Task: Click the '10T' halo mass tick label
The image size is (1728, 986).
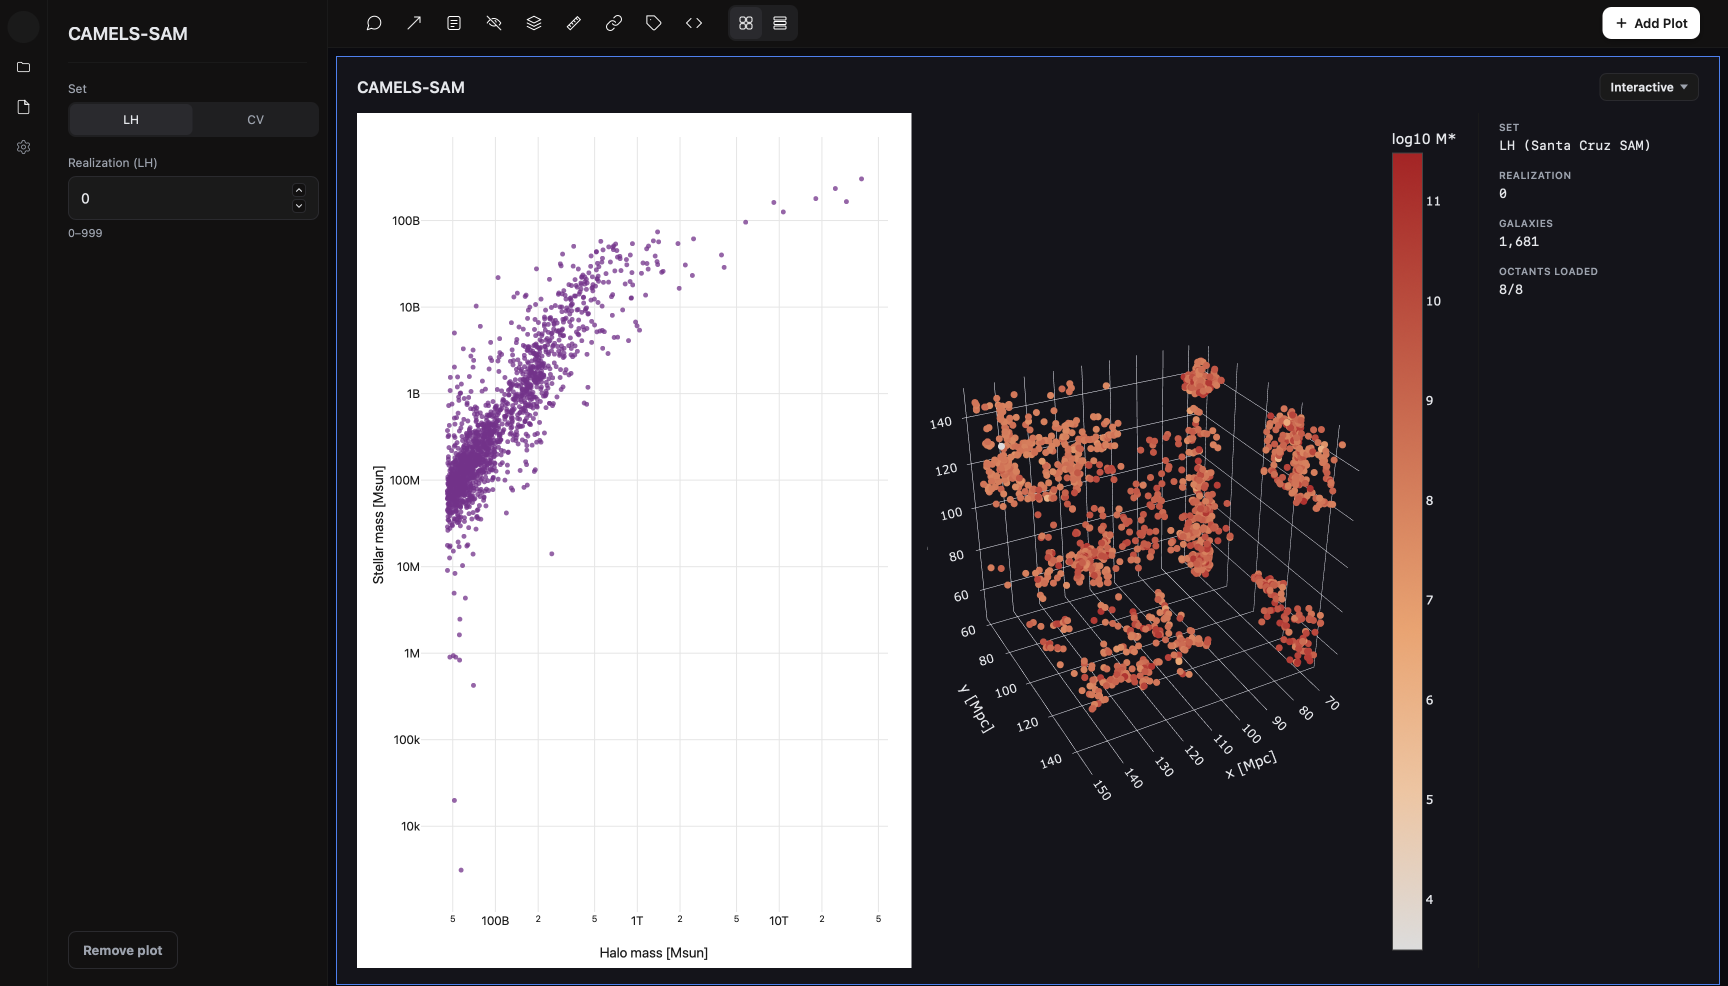Action: (x=779, y=921)
